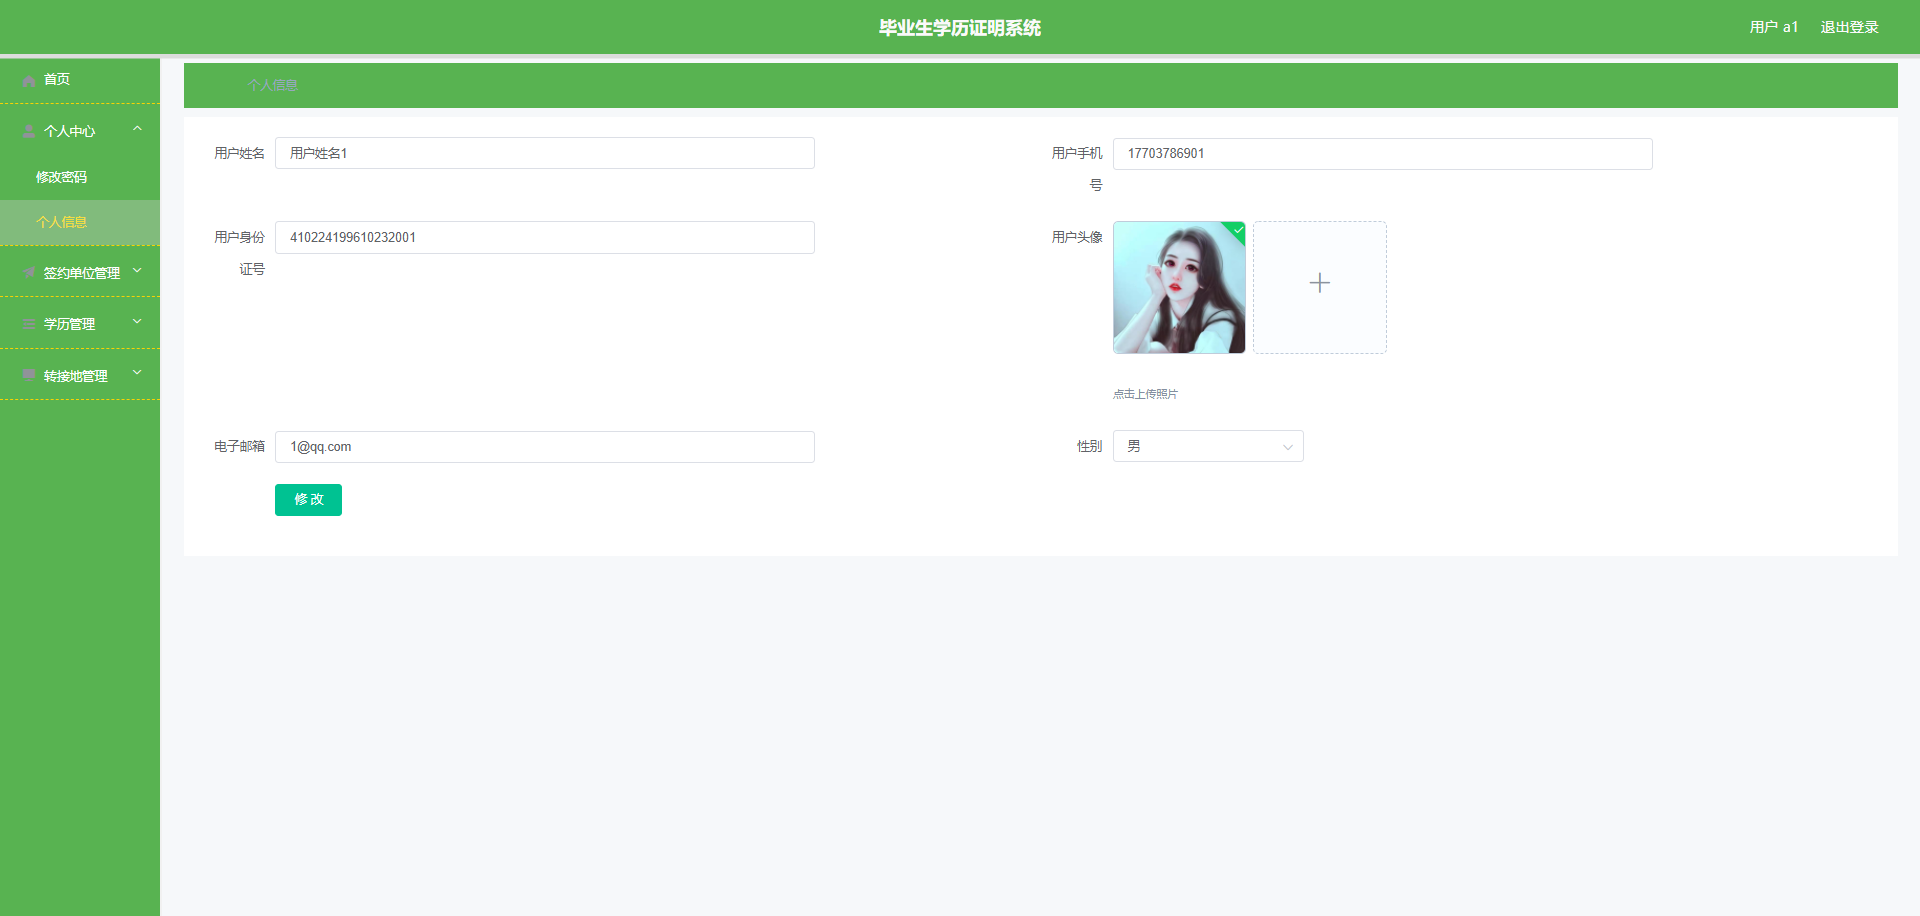1920x916 pixels.
Task: Click the 个人信息 breadcrumb in the header bar
Action: 273,85
